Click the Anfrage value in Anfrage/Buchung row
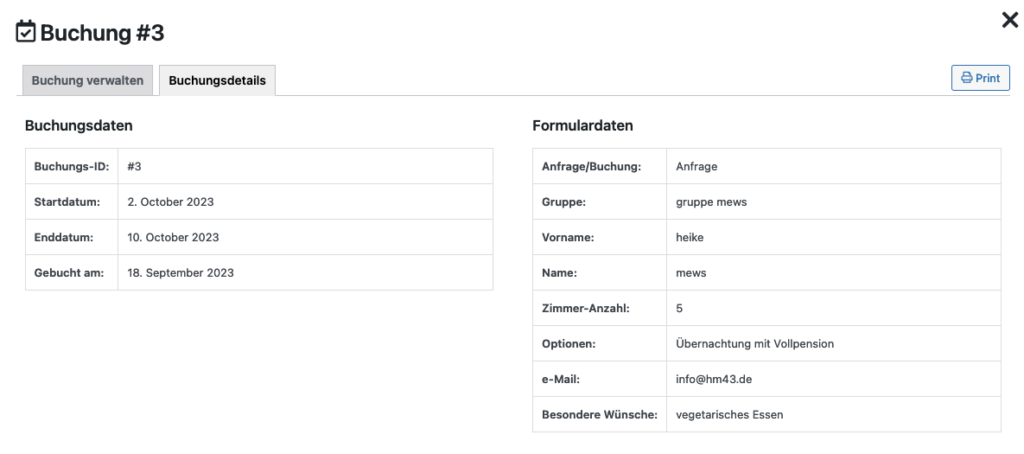1024x454 pixels. coord(697,167)
